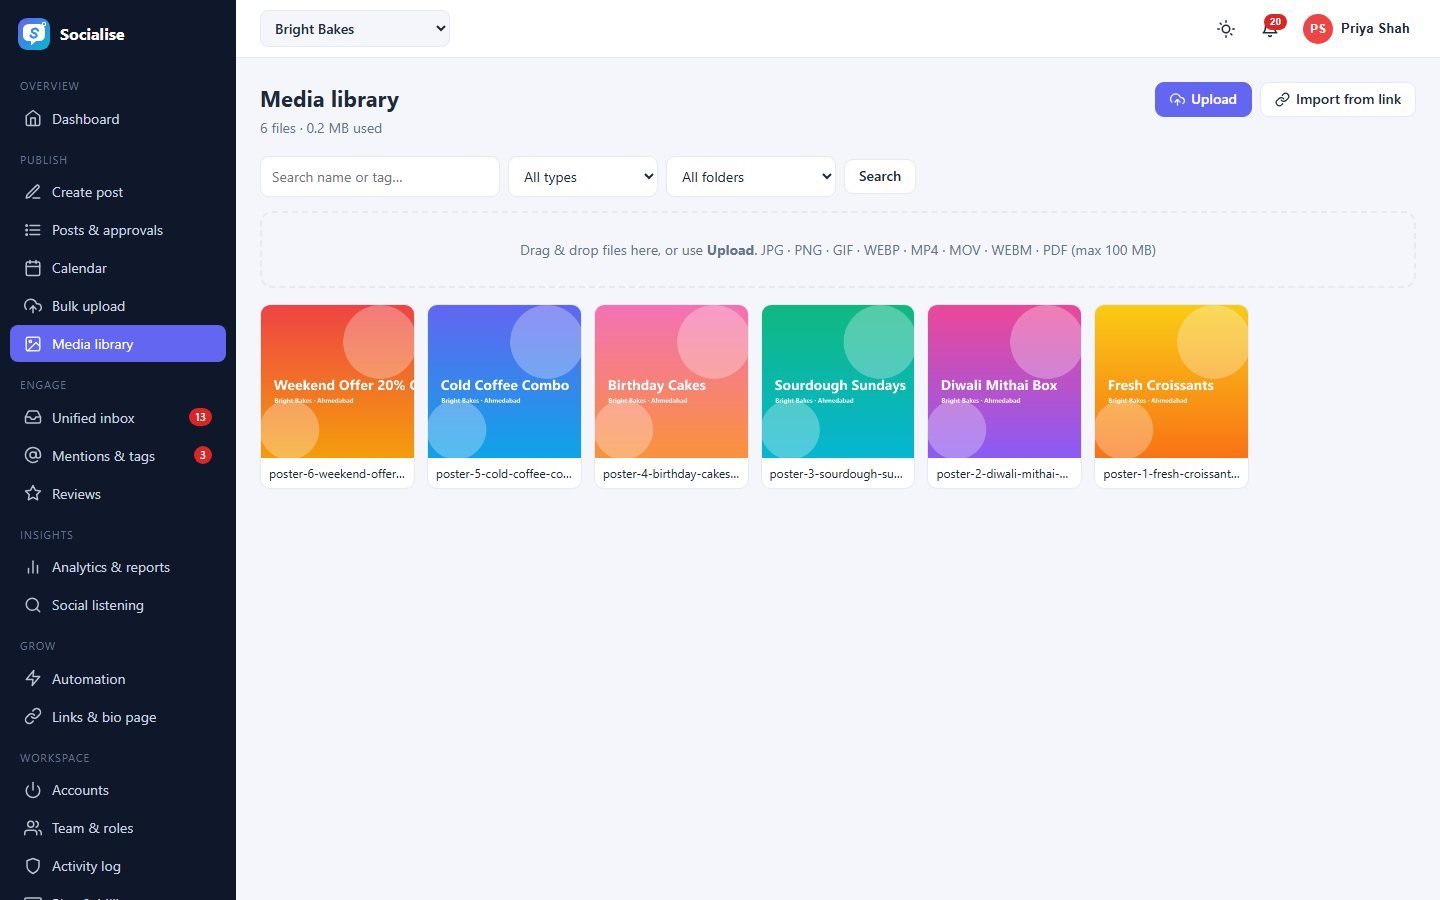Click the drag & drop upload zone

coord(838,250)
